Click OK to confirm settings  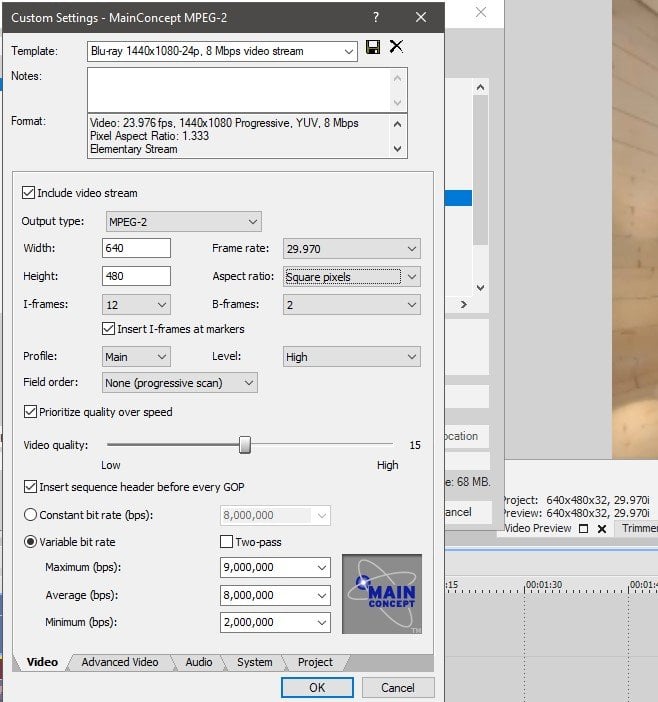pyautogui.click(x=317, y=688)
